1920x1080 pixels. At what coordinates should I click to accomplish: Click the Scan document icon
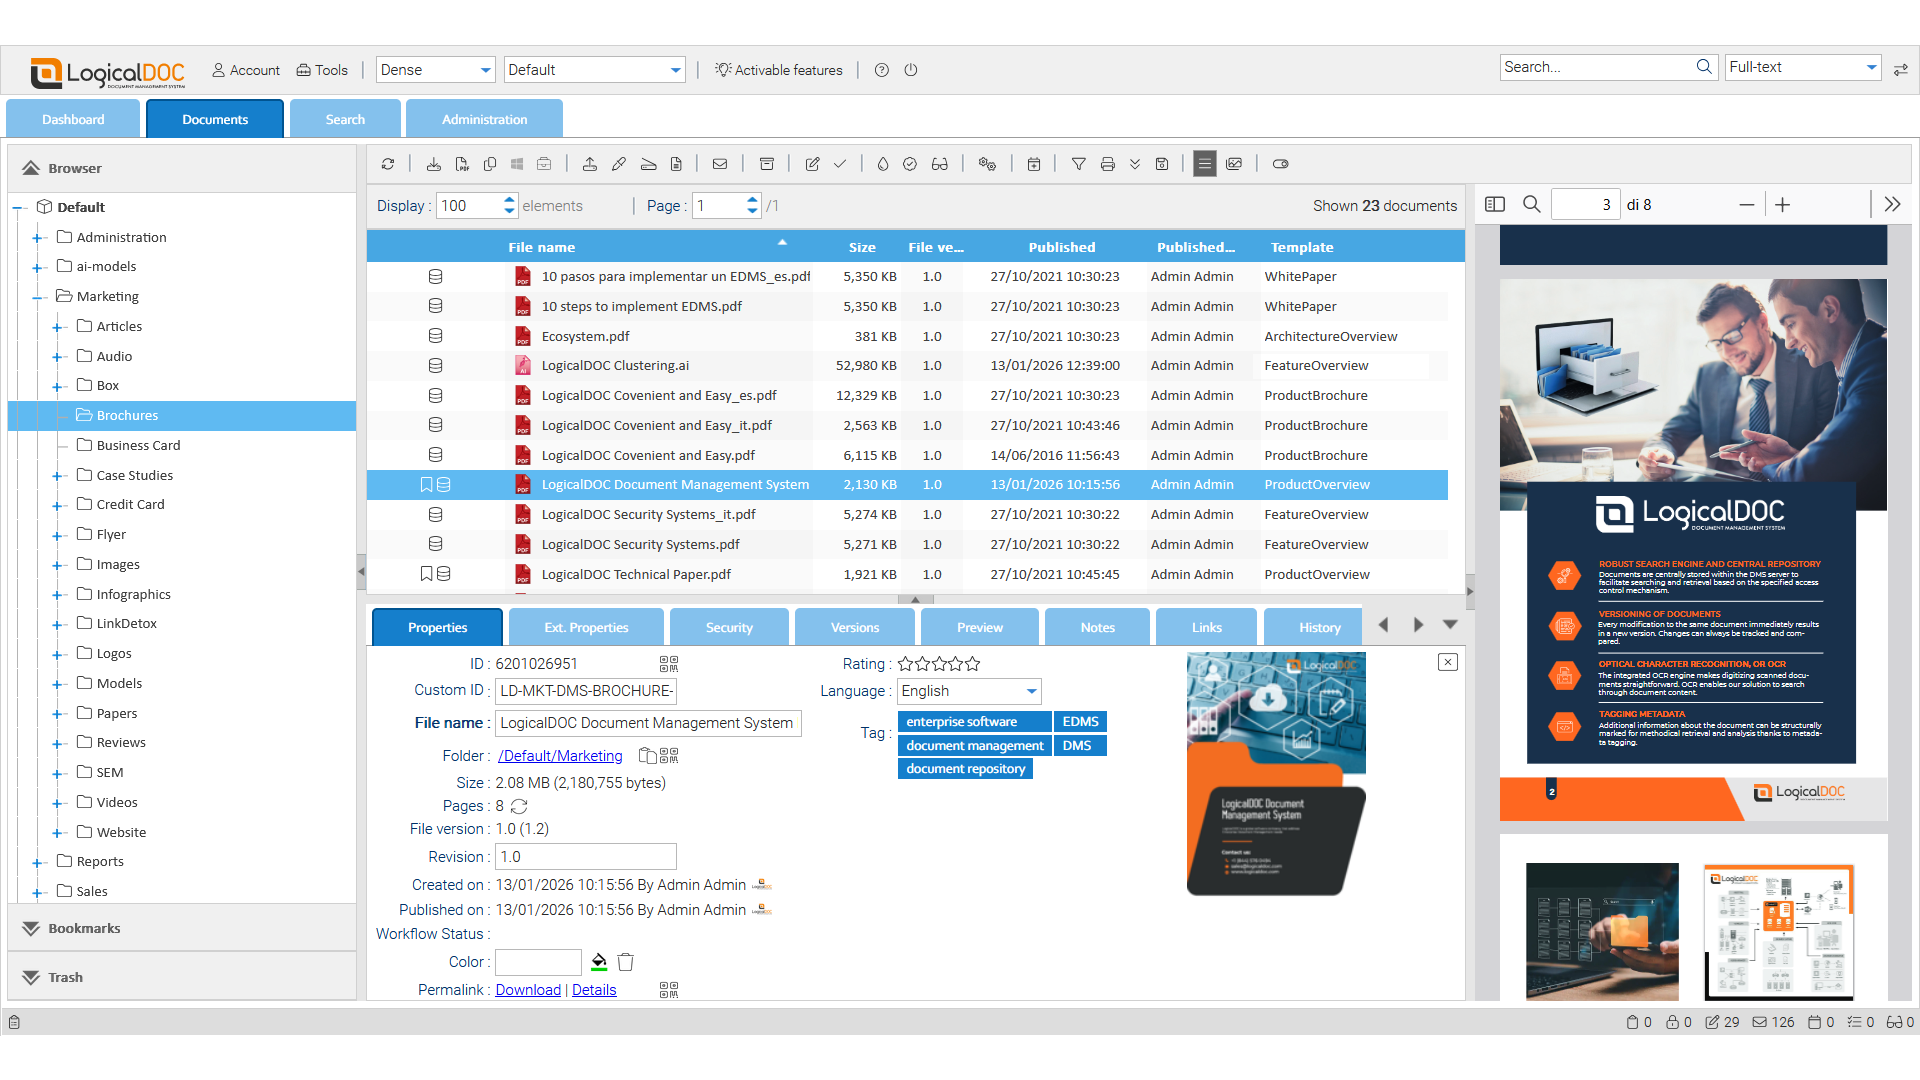click(x=648, y=163)
